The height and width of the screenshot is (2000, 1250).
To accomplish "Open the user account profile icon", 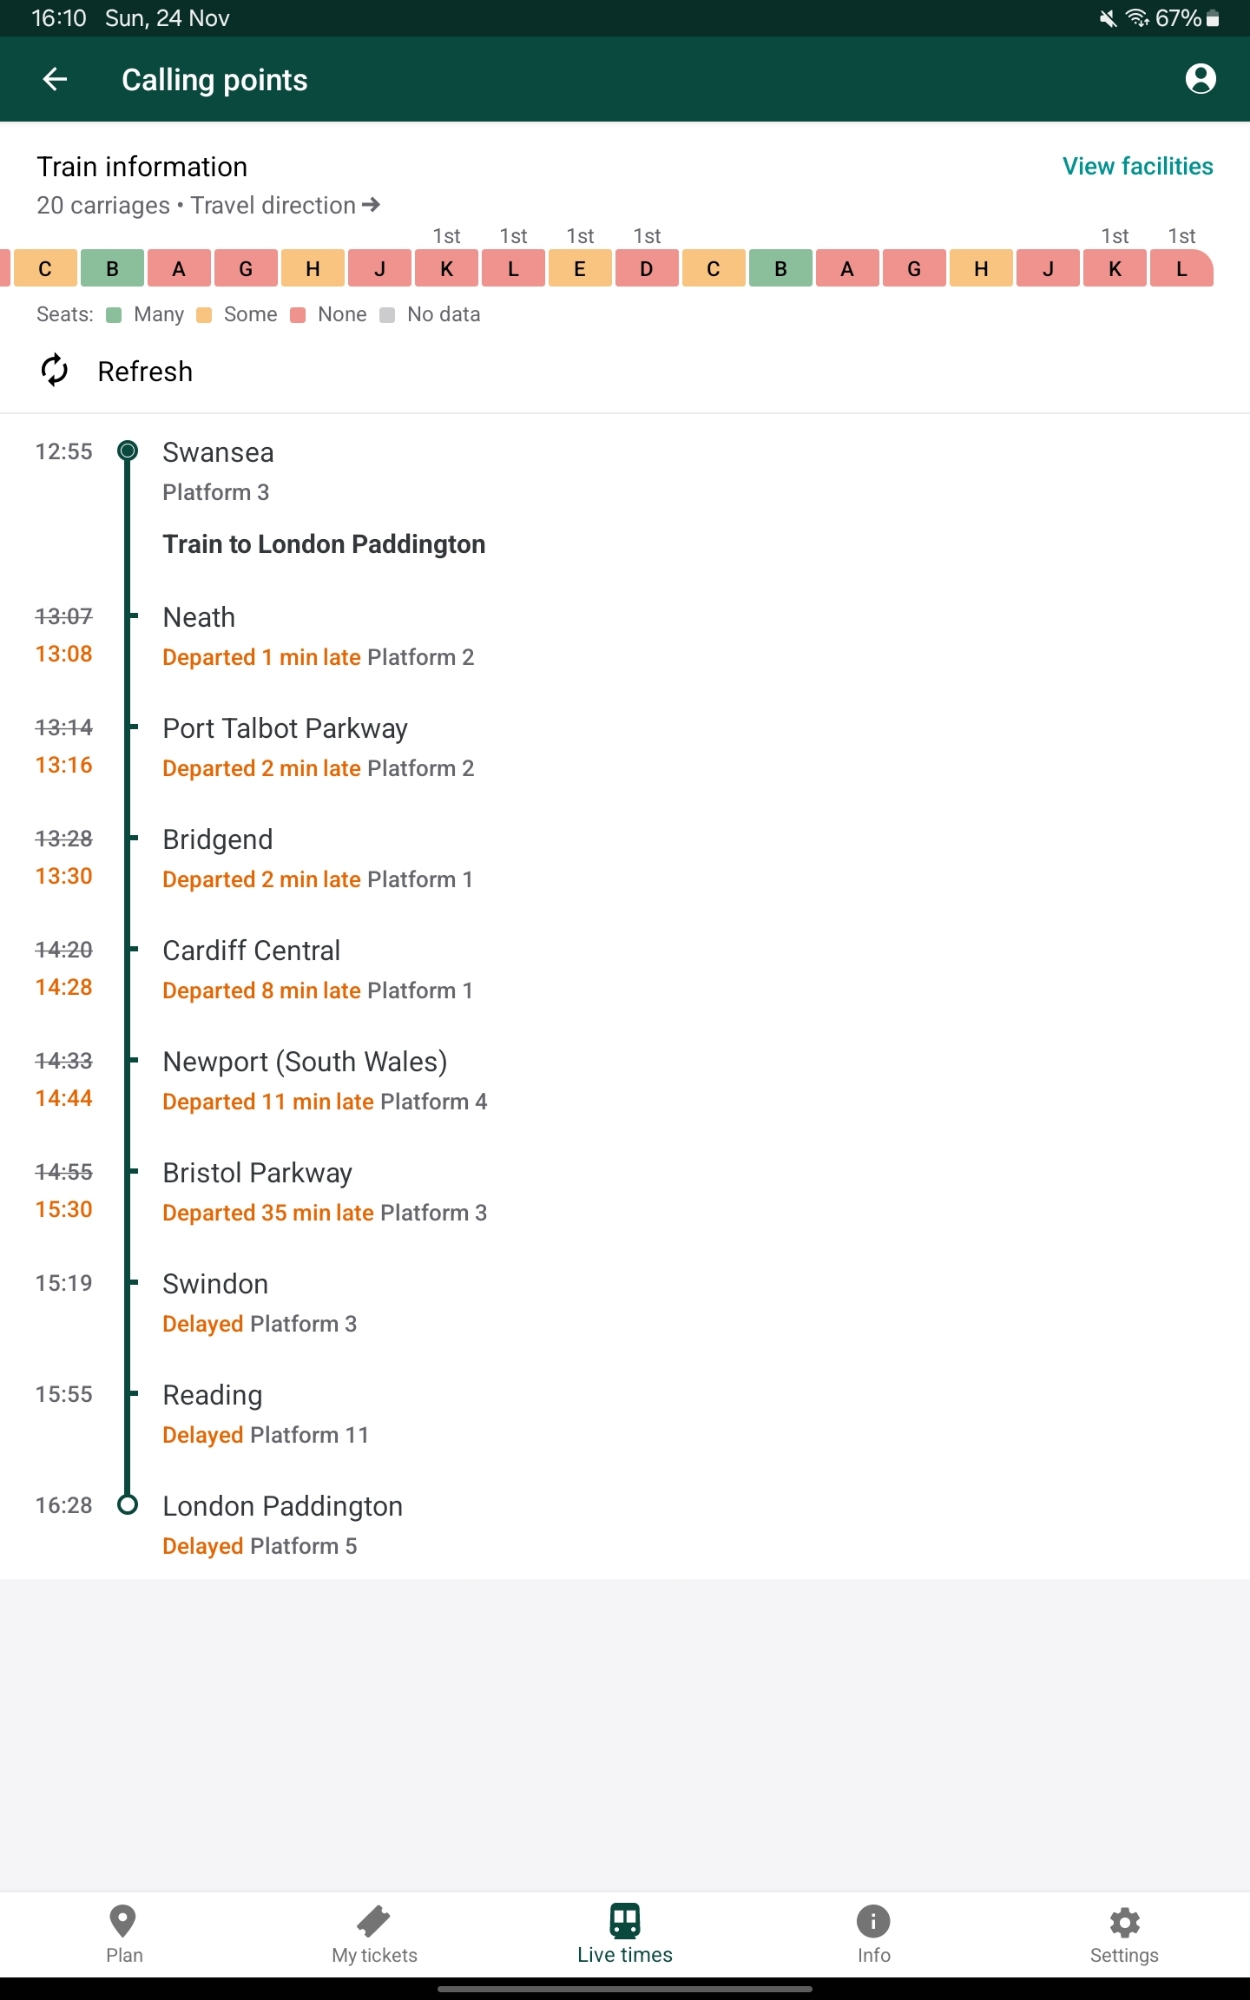I will [x=1200, y=79].
